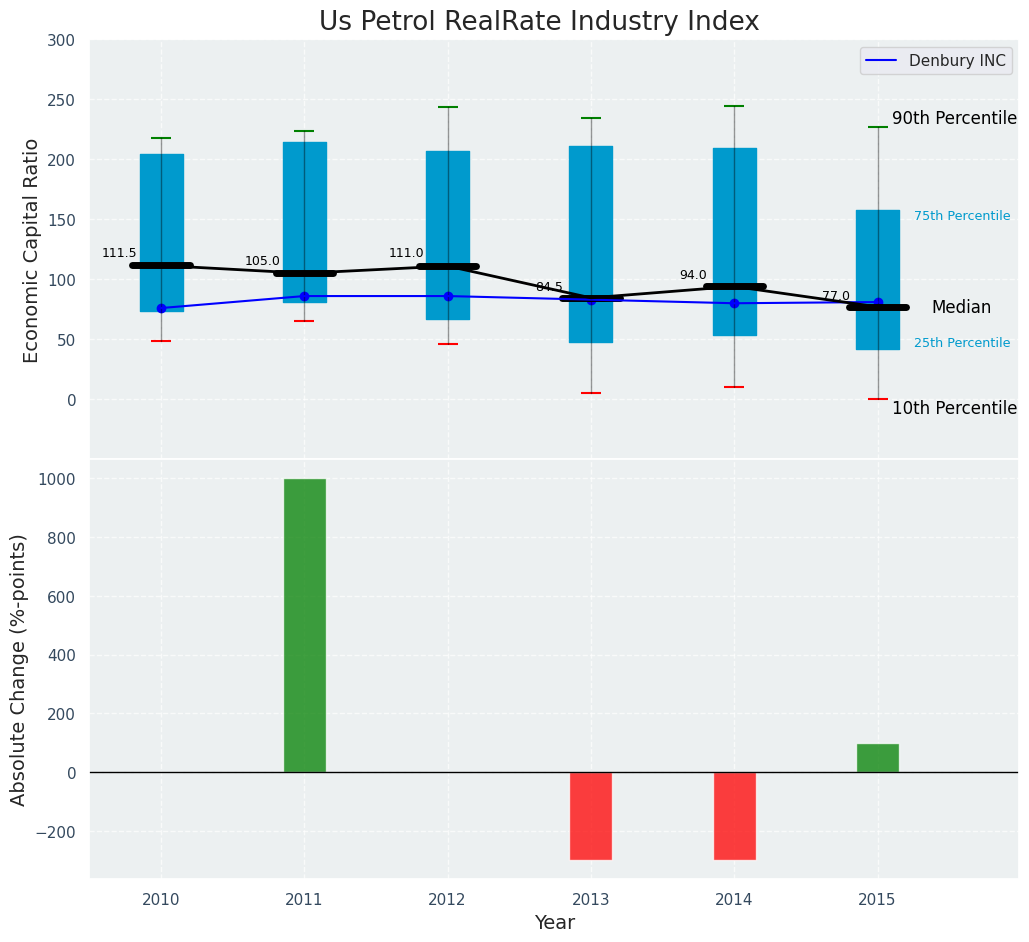This screenshot has height=942, width=1029.
Task: Click the blue line sample in the legend
Action: coord(882,61)
